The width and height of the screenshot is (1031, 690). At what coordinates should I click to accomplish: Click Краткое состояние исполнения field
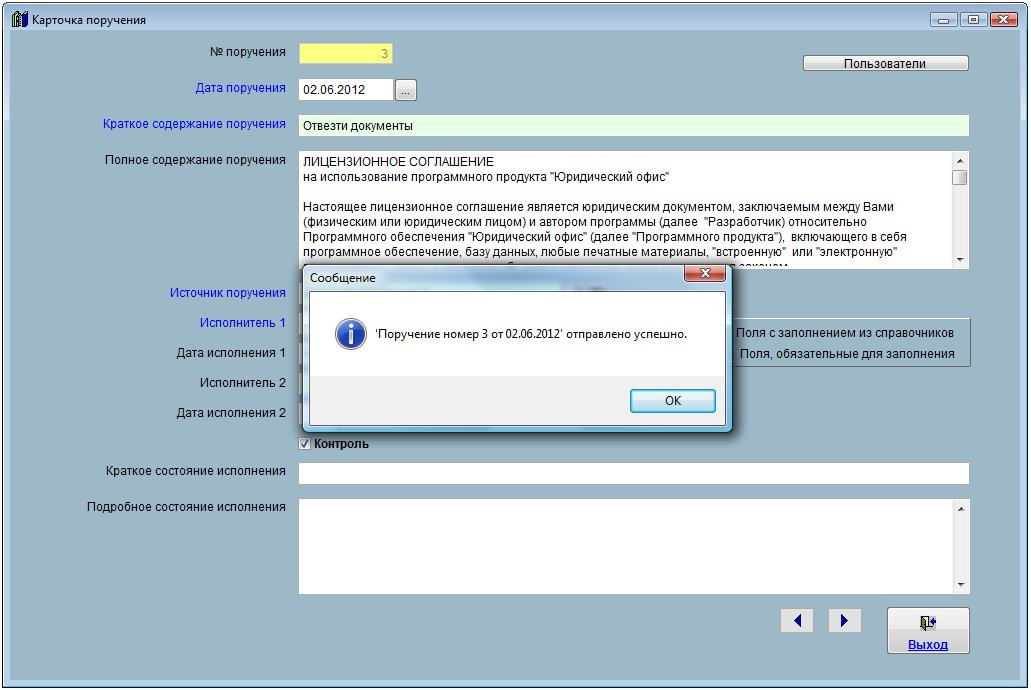[x=634, y=473]
